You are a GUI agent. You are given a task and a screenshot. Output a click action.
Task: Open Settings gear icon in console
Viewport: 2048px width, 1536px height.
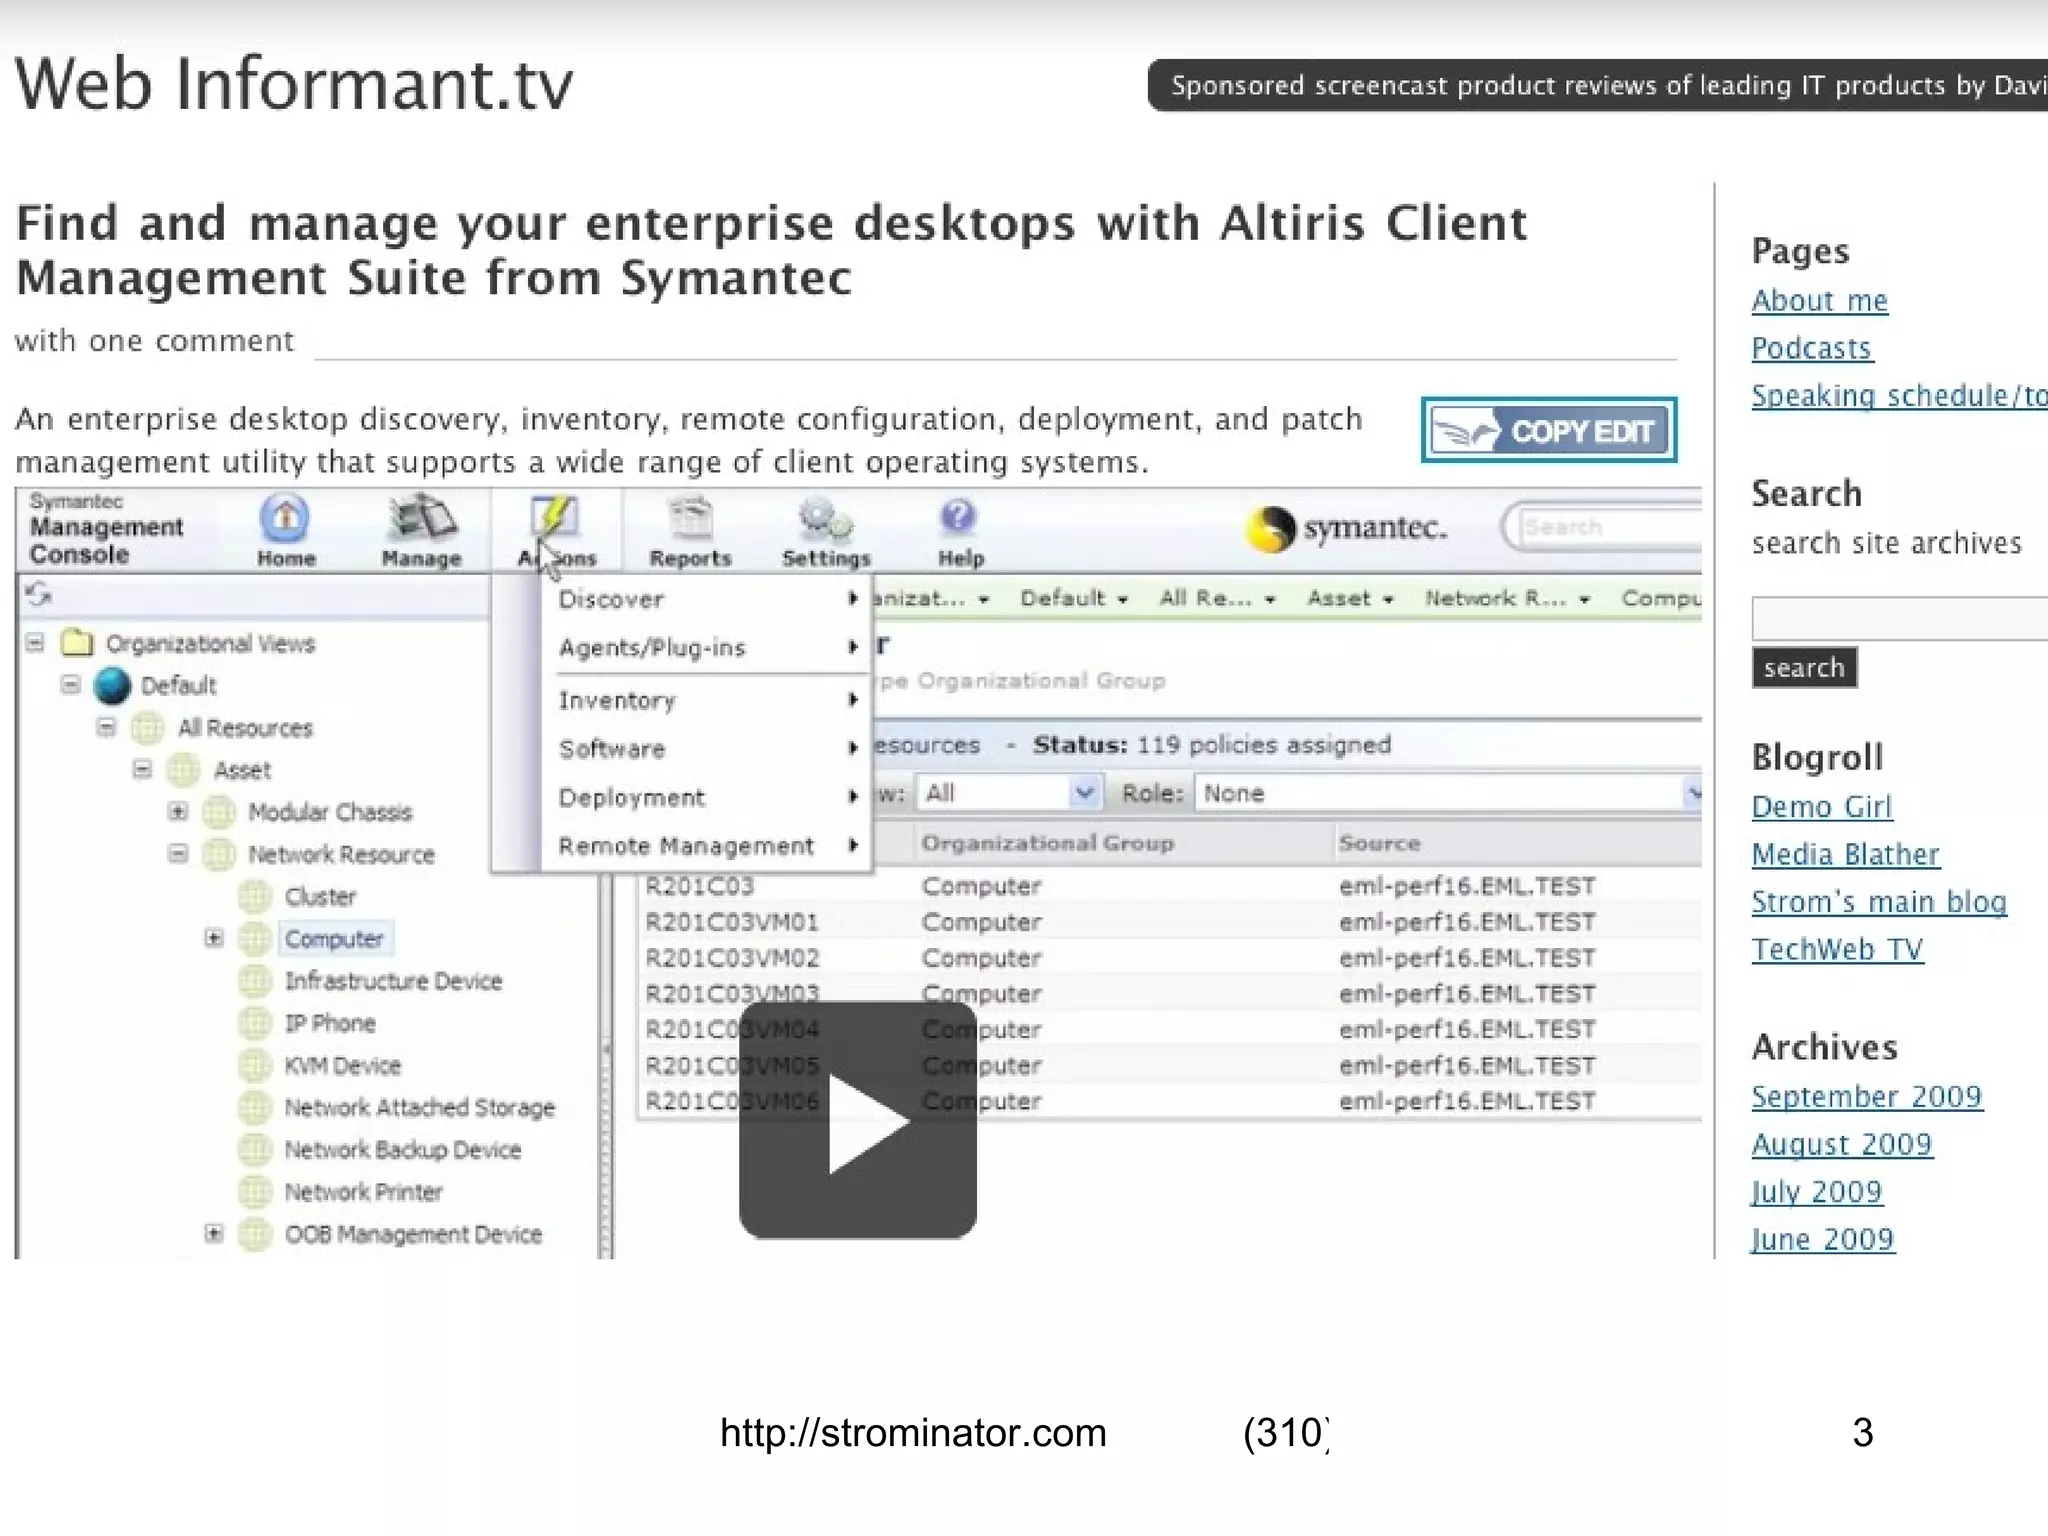pos(825,520)
